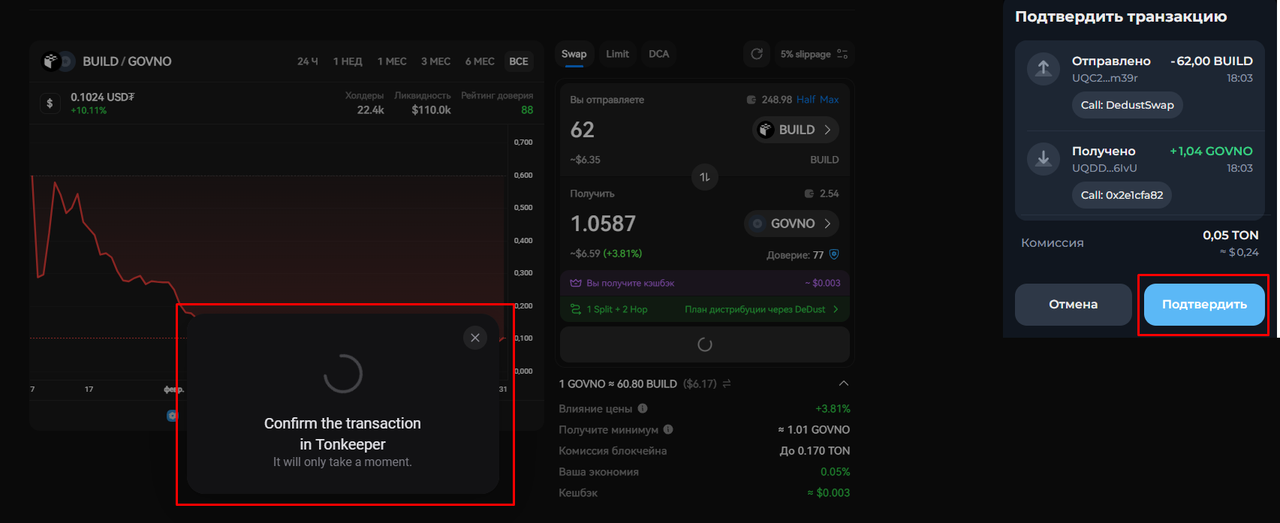This screenshot has width=1280, height=523.
Task: Swap send and receive token direction
Action: point(704,177)
